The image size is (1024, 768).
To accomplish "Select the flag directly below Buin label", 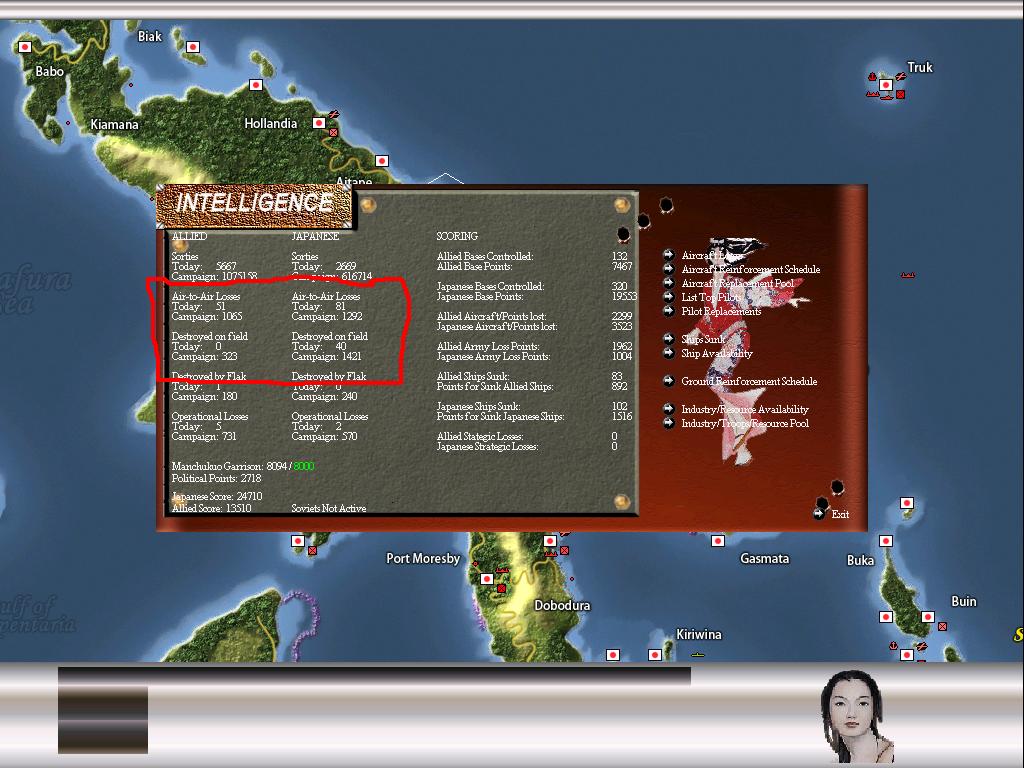I will point(927,616).
